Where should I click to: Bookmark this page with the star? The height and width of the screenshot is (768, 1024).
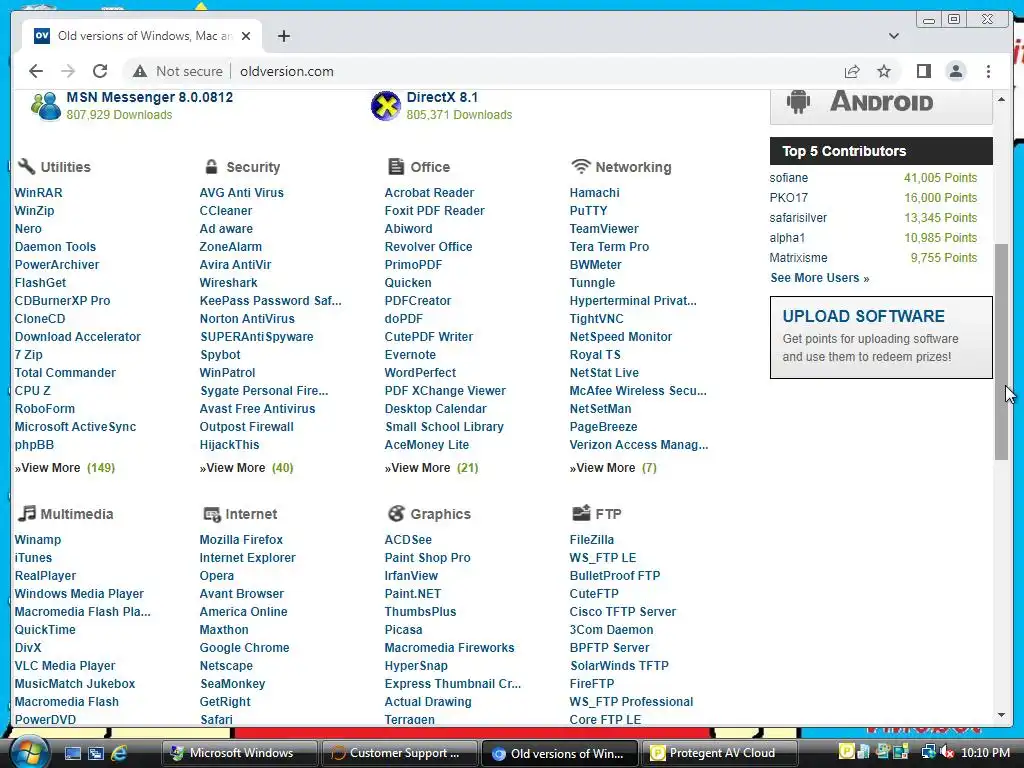[x=884, y=71]
